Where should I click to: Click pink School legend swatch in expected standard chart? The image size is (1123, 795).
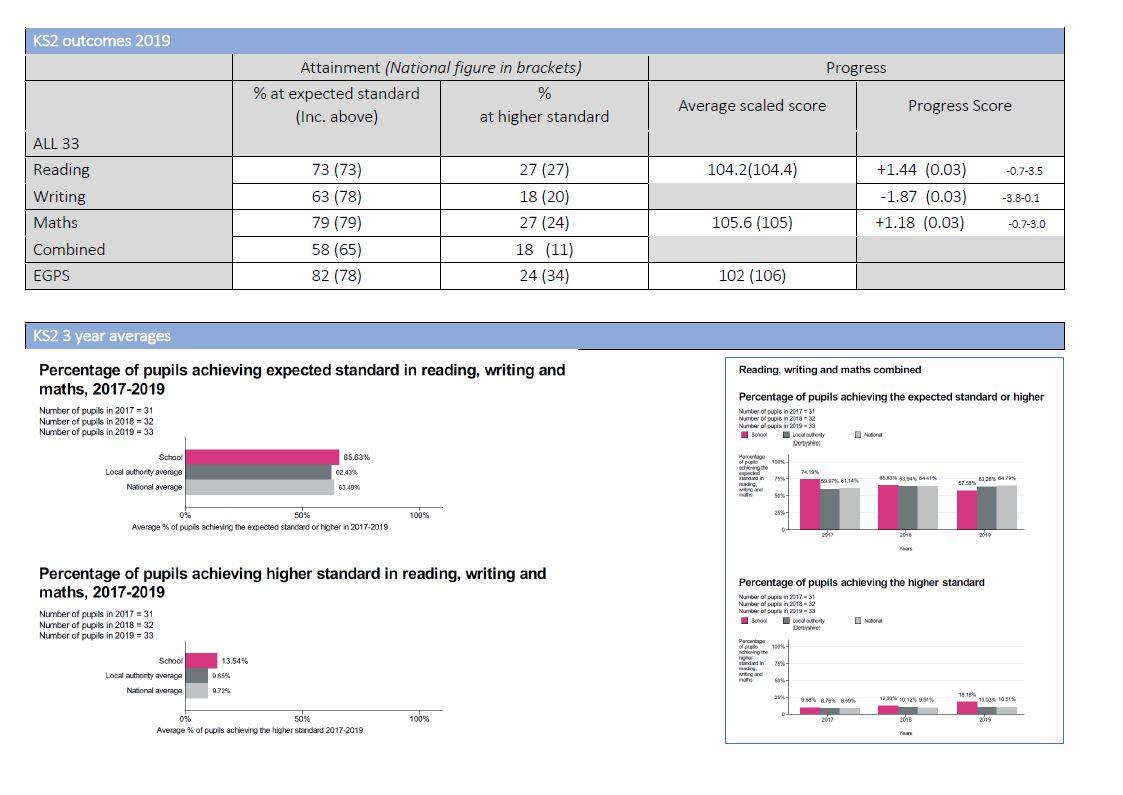[744, 435]
